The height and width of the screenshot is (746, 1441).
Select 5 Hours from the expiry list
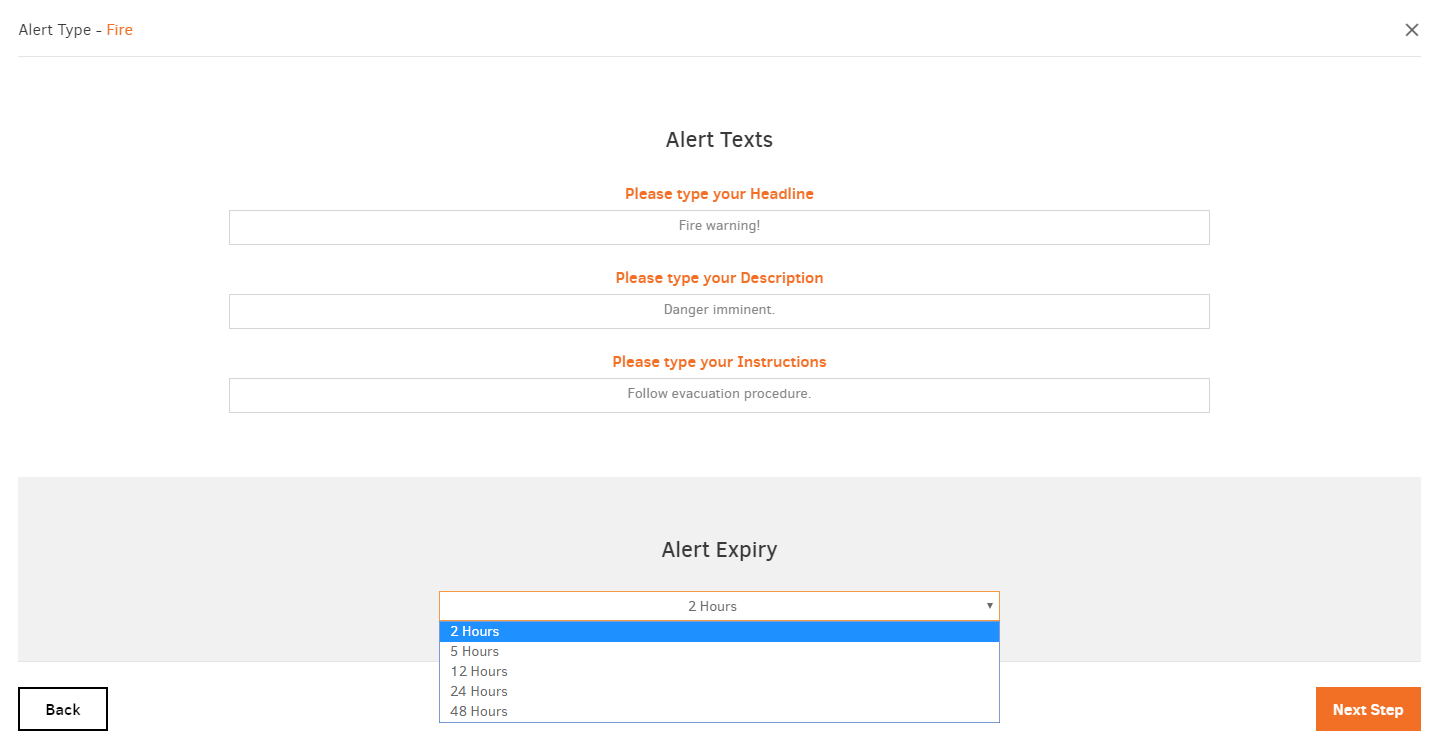[719, 652]
